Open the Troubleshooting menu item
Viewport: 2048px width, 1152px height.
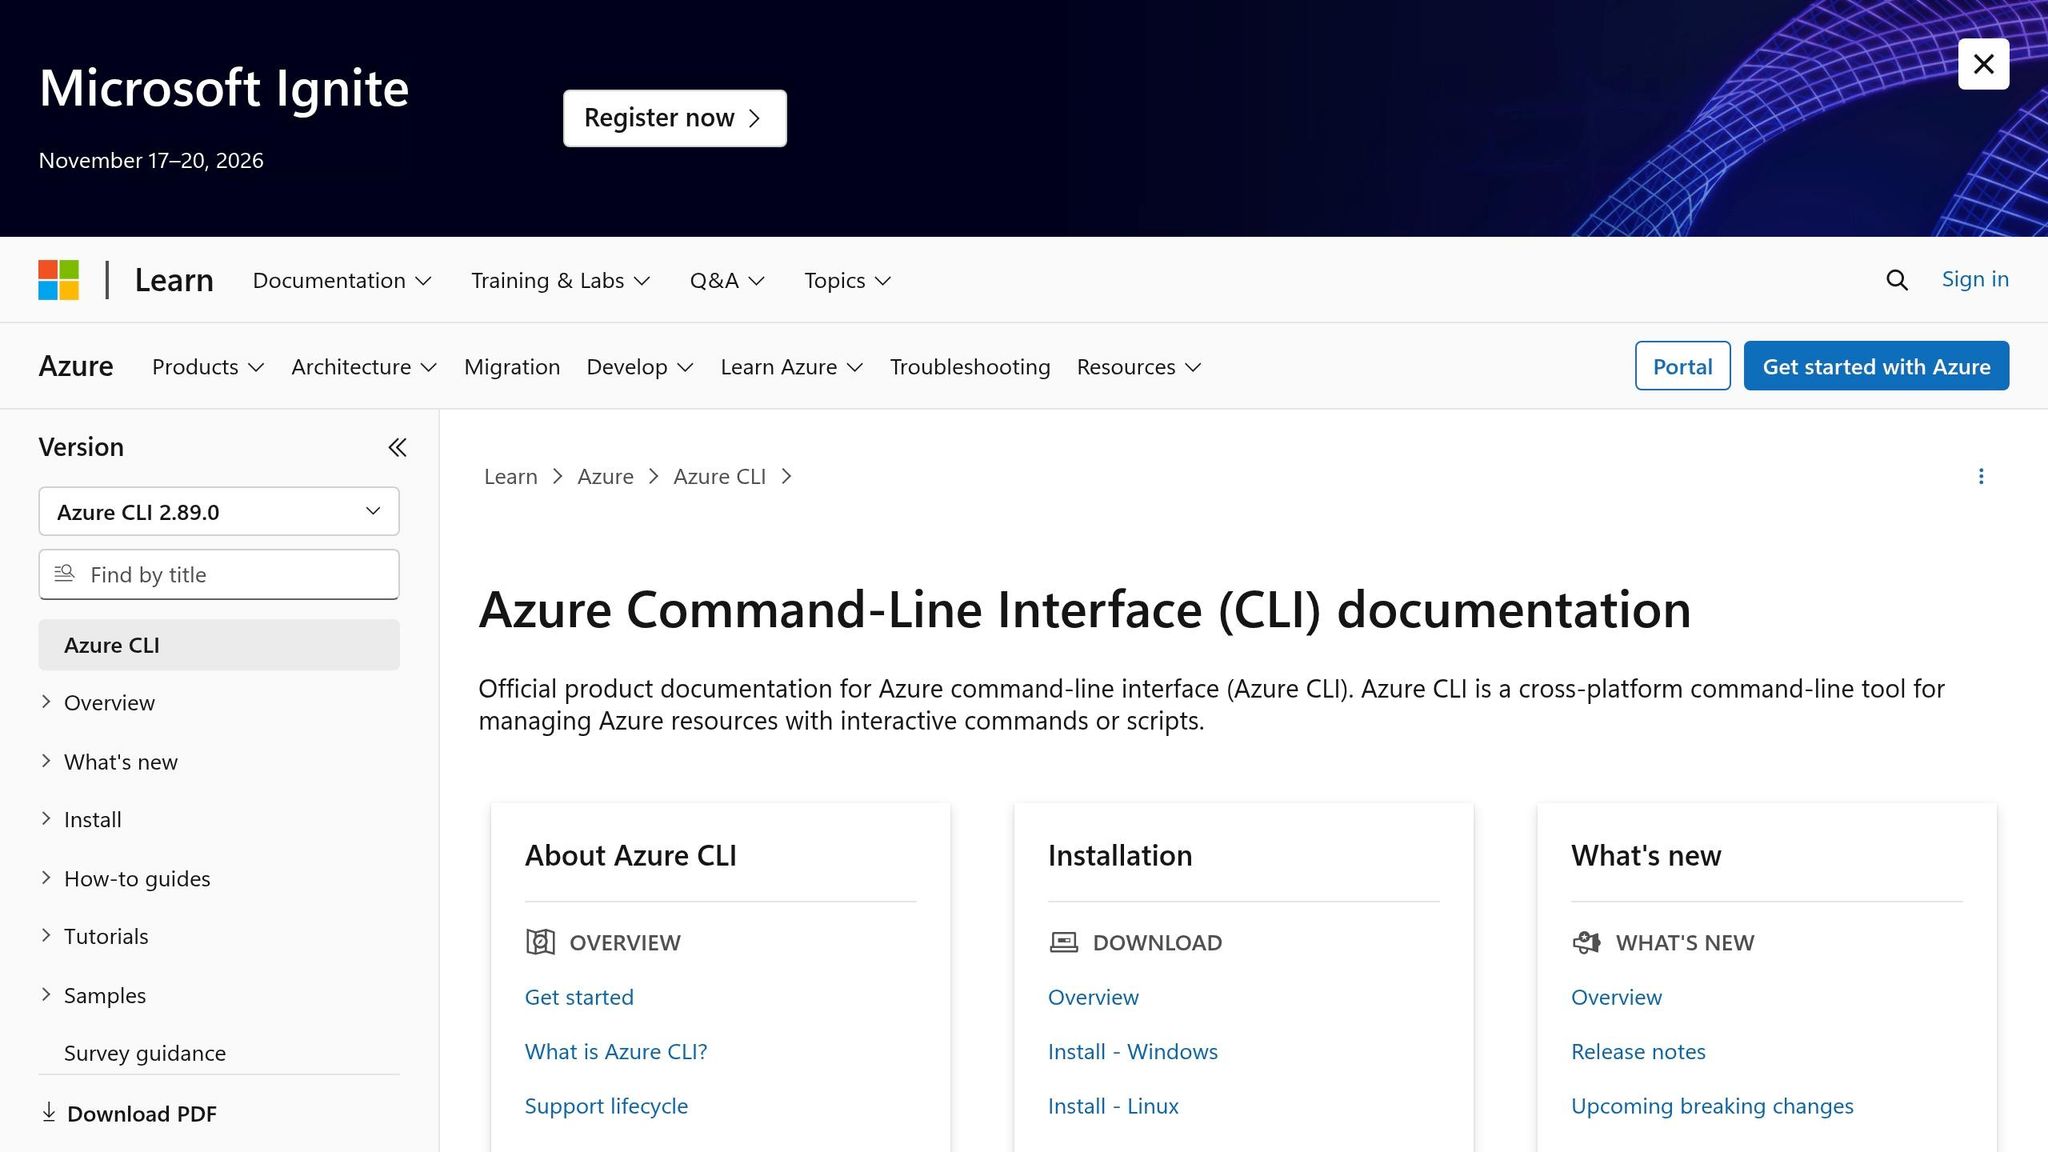pyautogui.click(x=970, y=367)
